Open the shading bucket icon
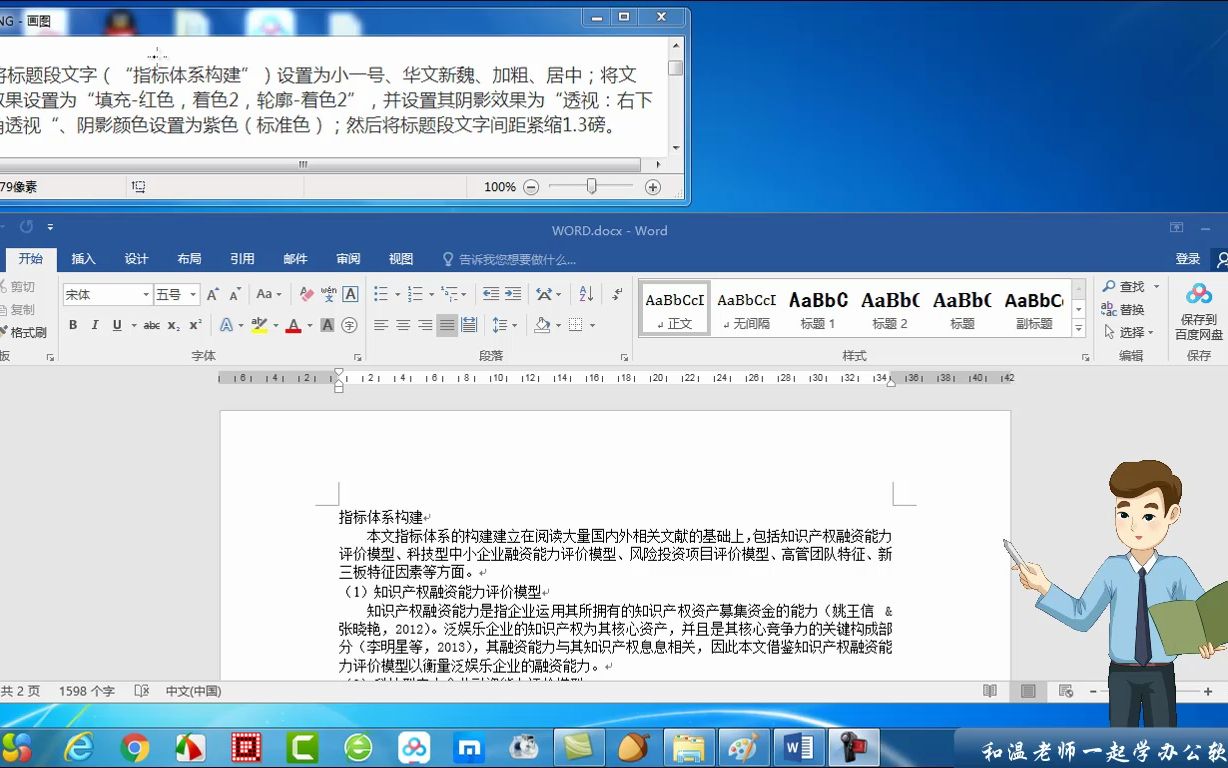 click(x=542, y=324)
